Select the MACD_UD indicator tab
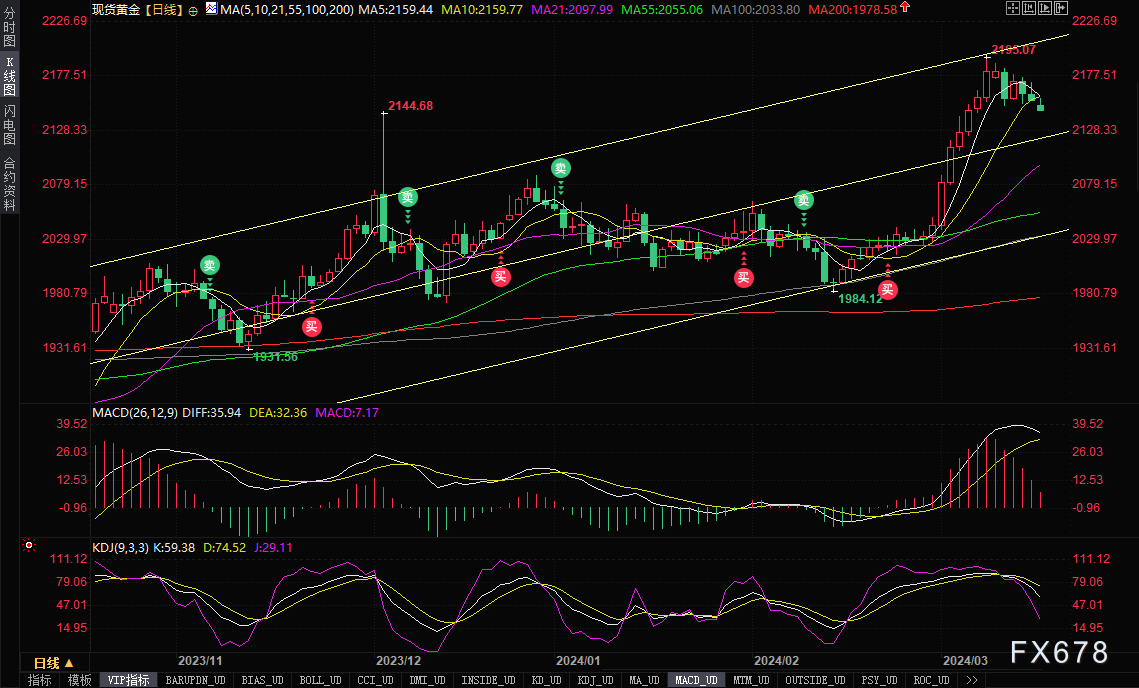1139x688 pixels. [x=697, y=680]
